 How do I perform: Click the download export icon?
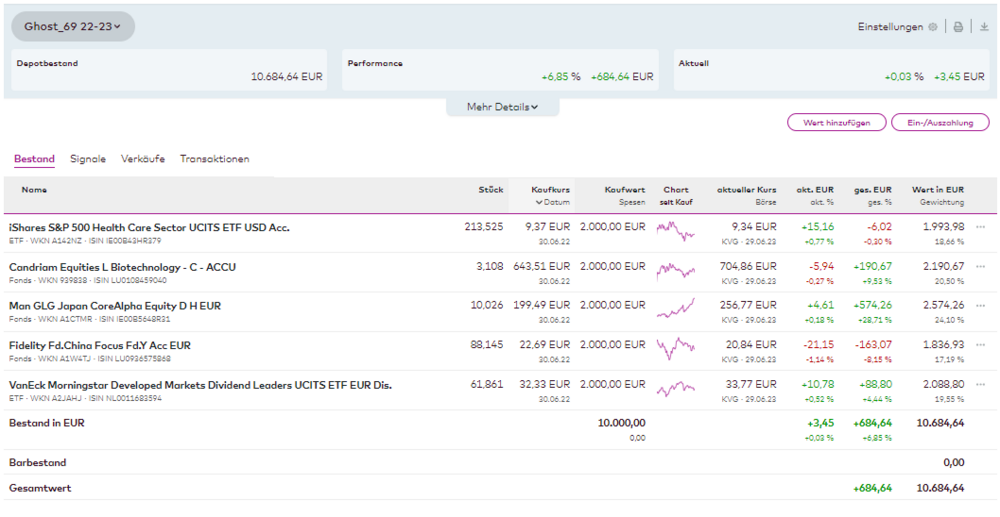coord(984,27)
